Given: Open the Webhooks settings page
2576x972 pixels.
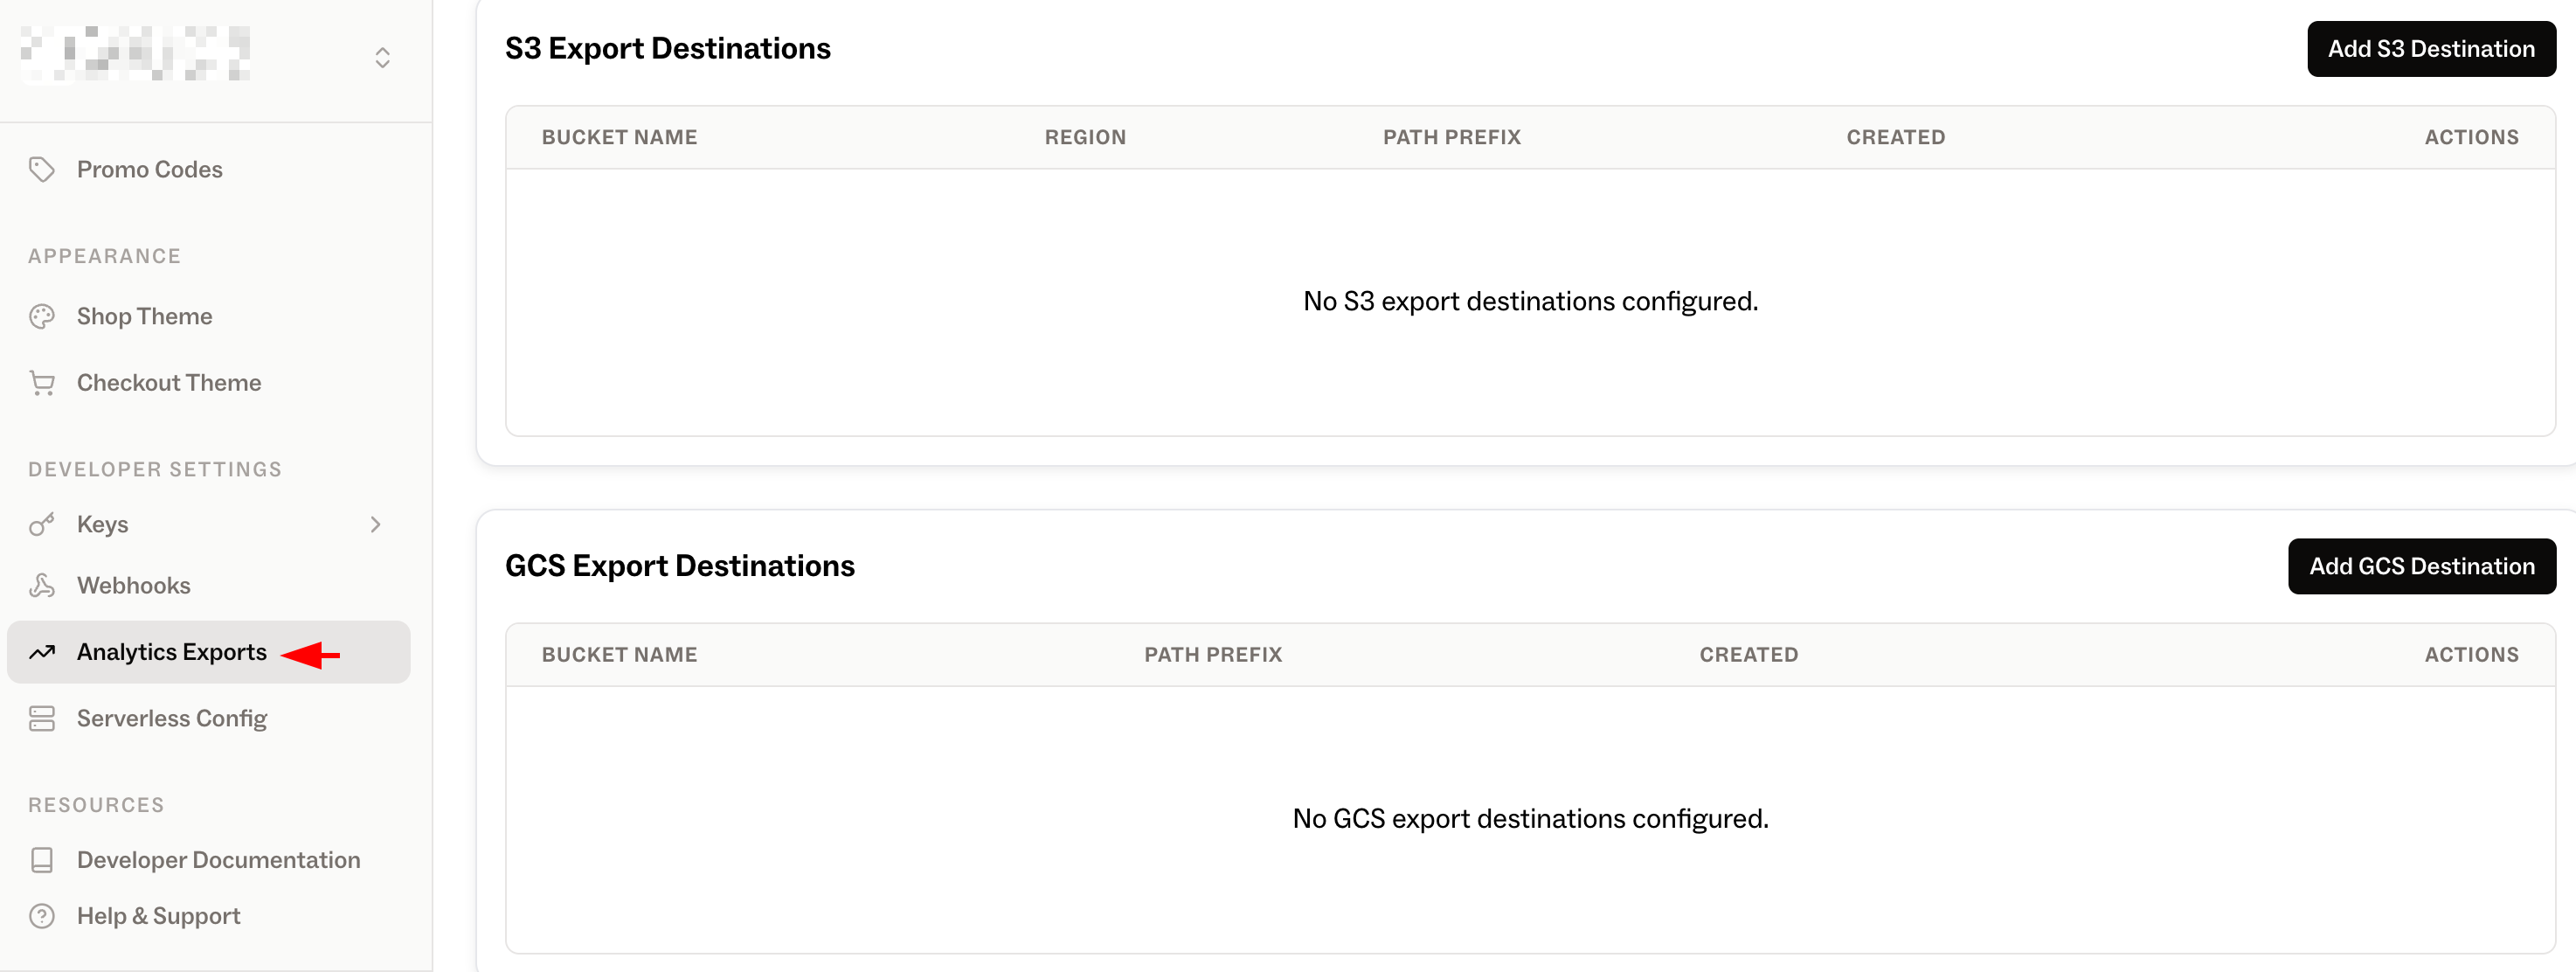Looking at the screenshot, I should 134,586.
